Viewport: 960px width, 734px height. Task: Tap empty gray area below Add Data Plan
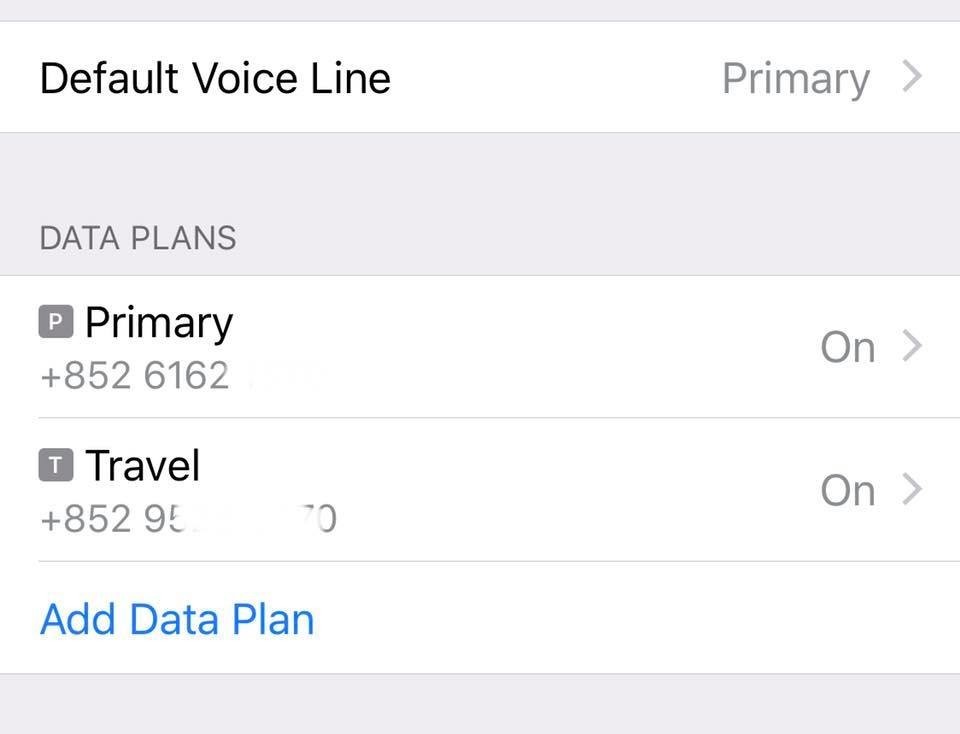click(x=480, y=704)
